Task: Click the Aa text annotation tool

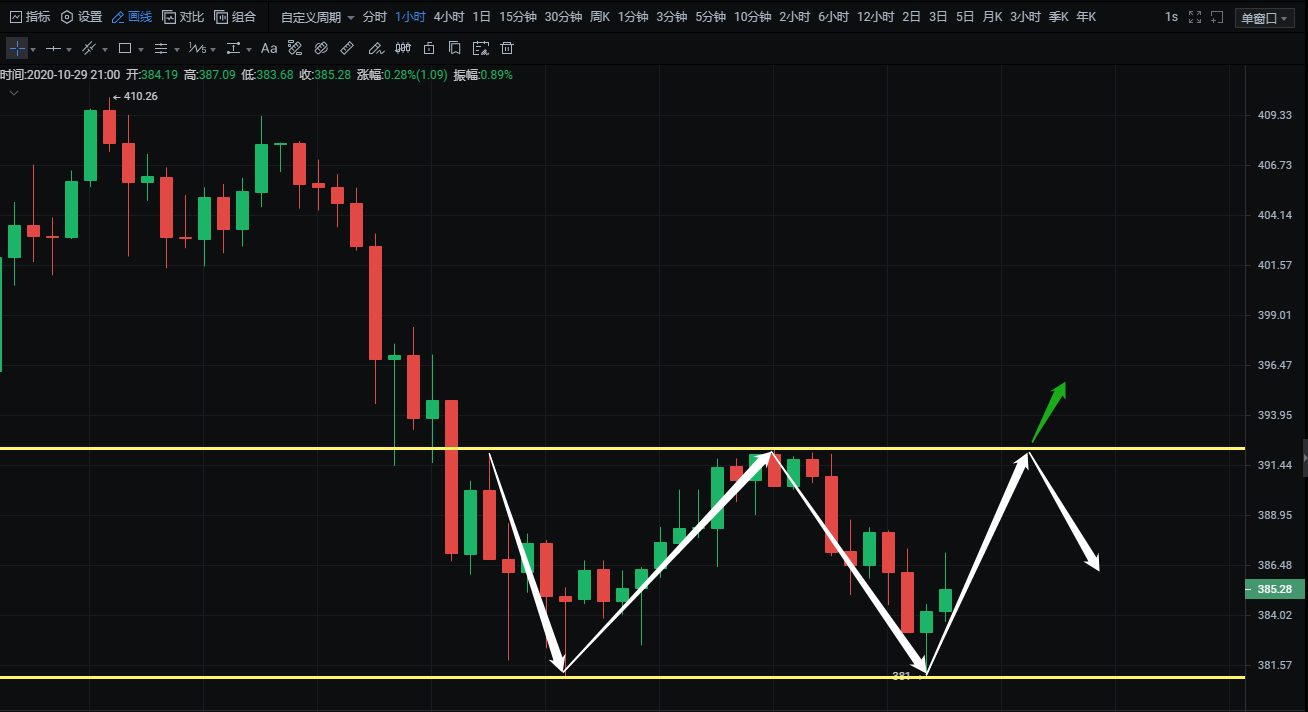Action: pyautogui.click(x=269, y=48)
